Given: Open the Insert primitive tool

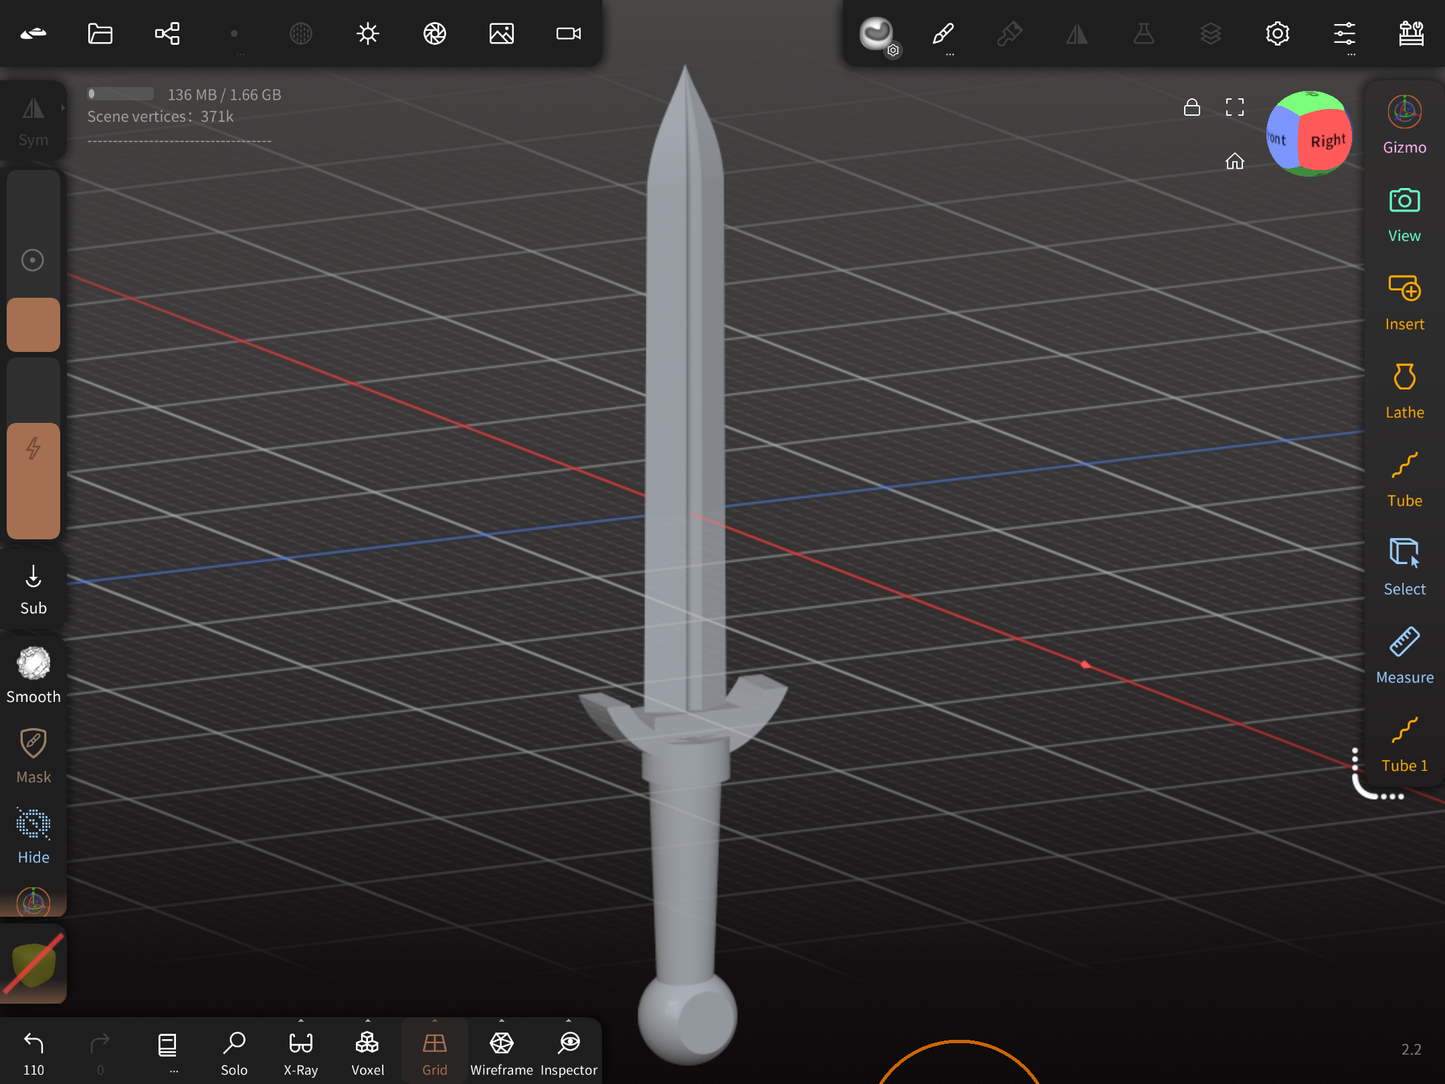Looking at the screenshot, I should tap(1404, 301).
